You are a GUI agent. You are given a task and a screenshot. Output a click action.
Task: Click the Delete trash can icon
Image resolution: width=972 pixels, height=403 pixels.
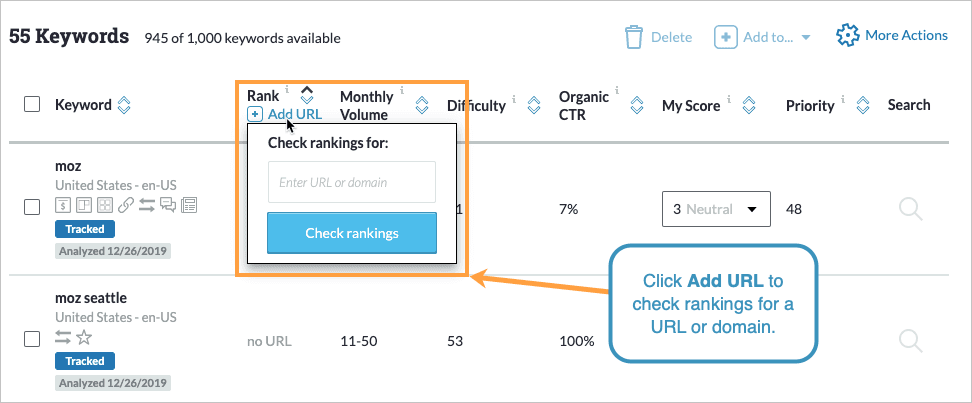[x=634, y=37]
